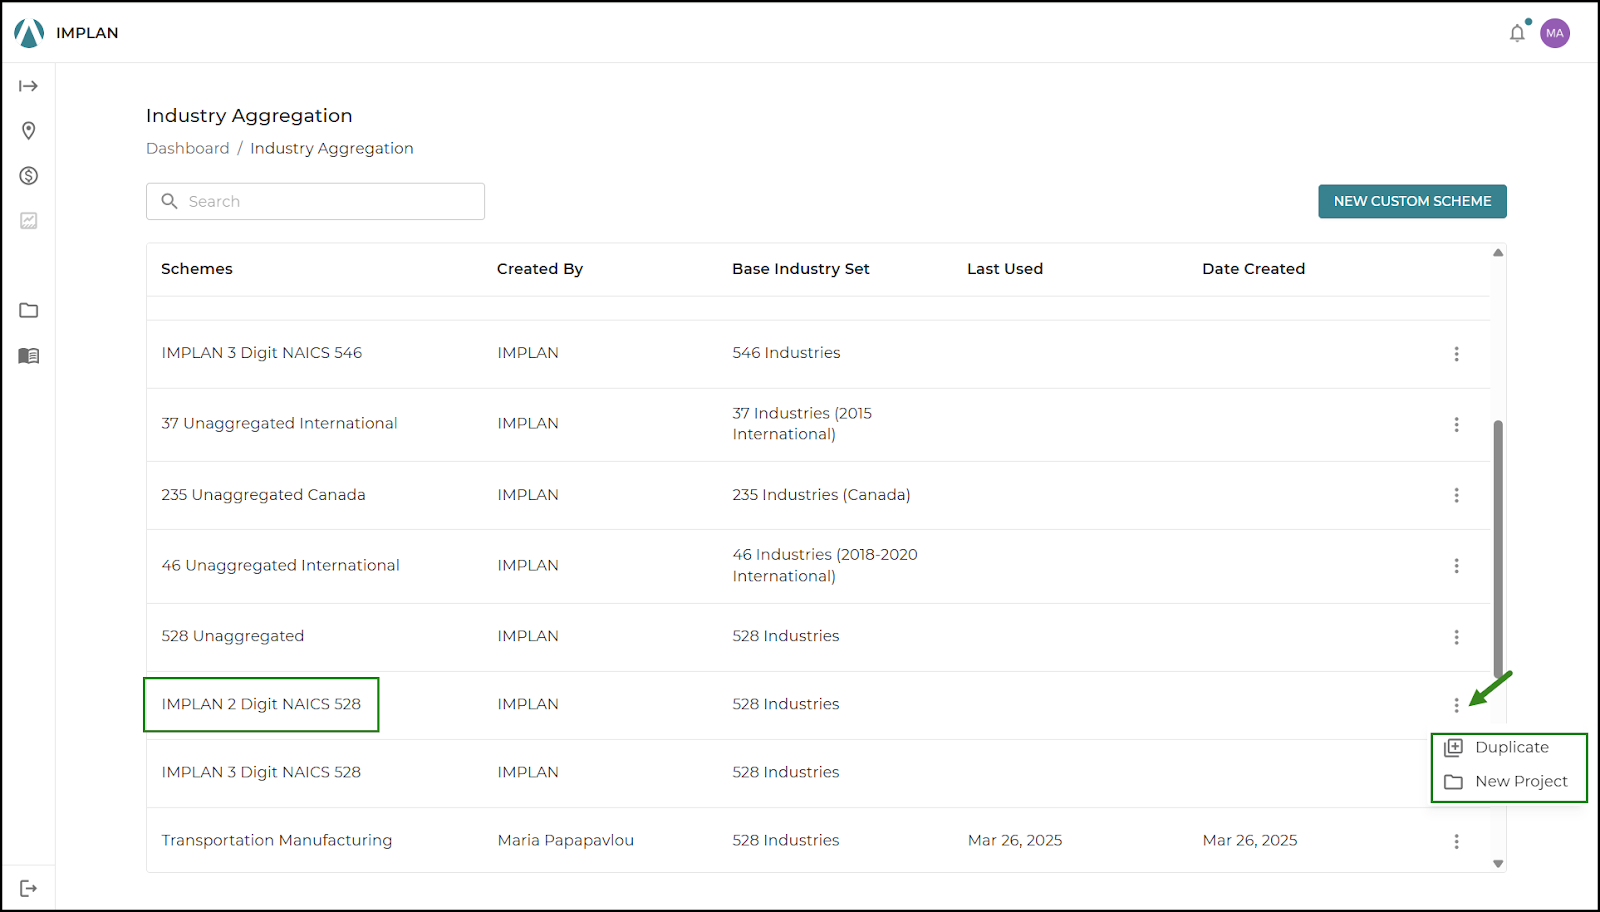Choose New Project from the context menu
This screenshot has width=1600, height=912.
[1509, 781]
